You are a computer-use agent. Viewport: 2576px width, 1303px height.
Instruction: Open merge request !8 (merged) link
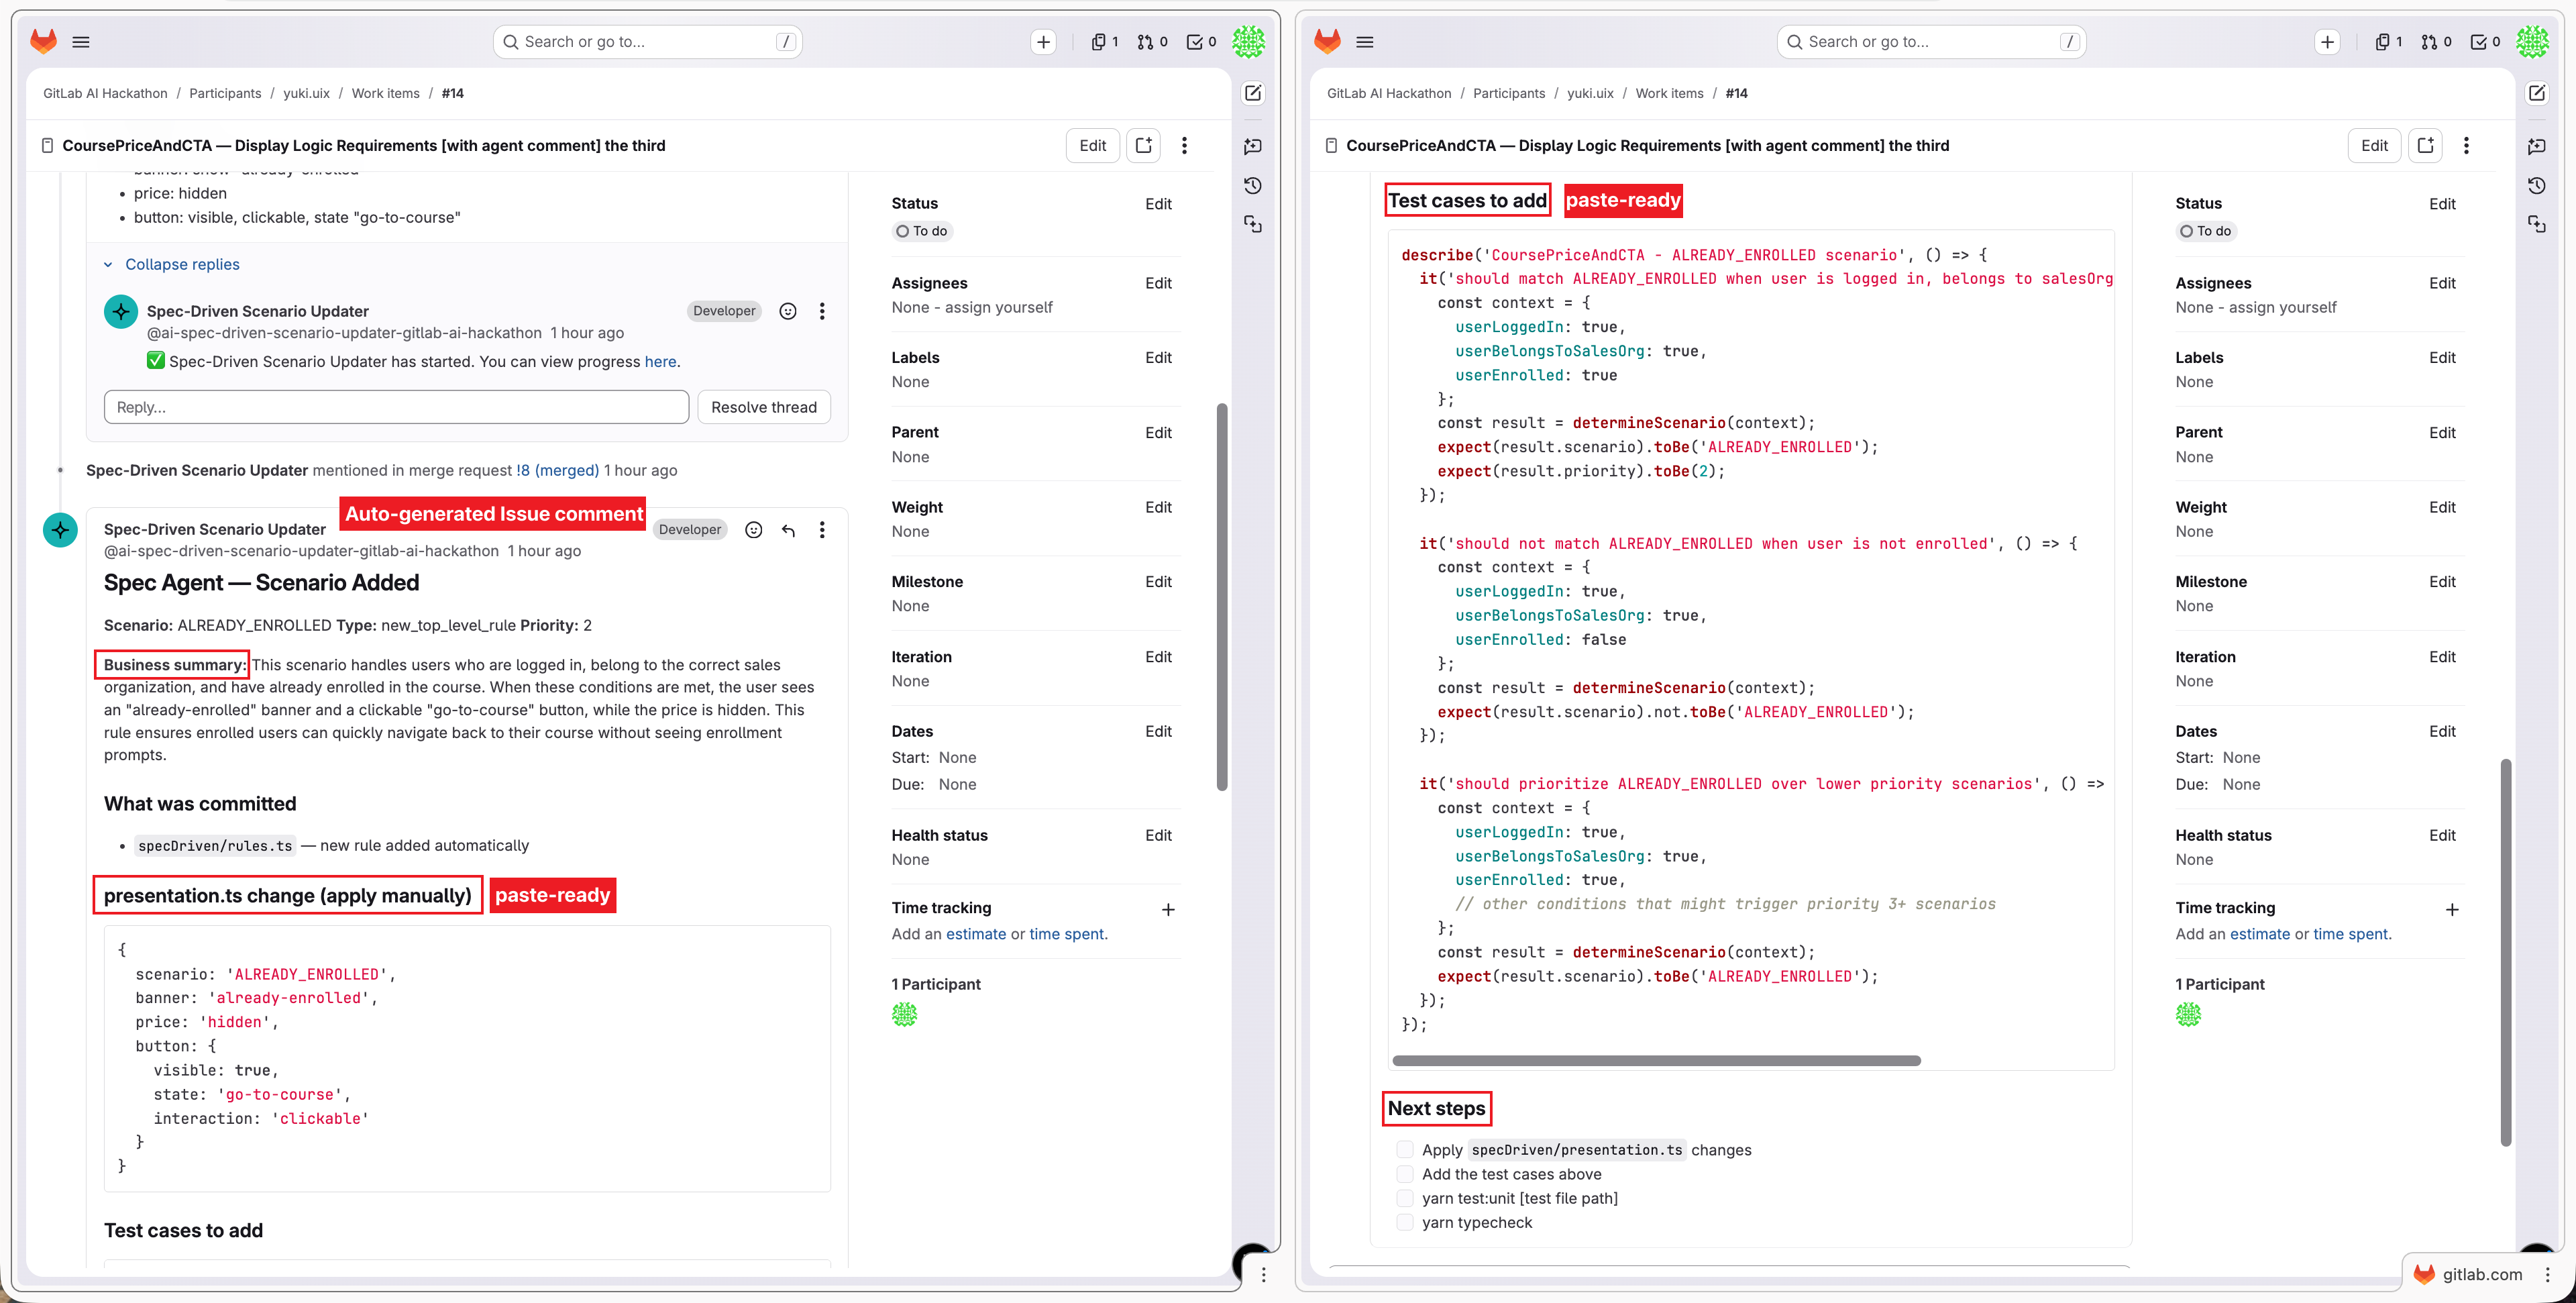(557, 470)
